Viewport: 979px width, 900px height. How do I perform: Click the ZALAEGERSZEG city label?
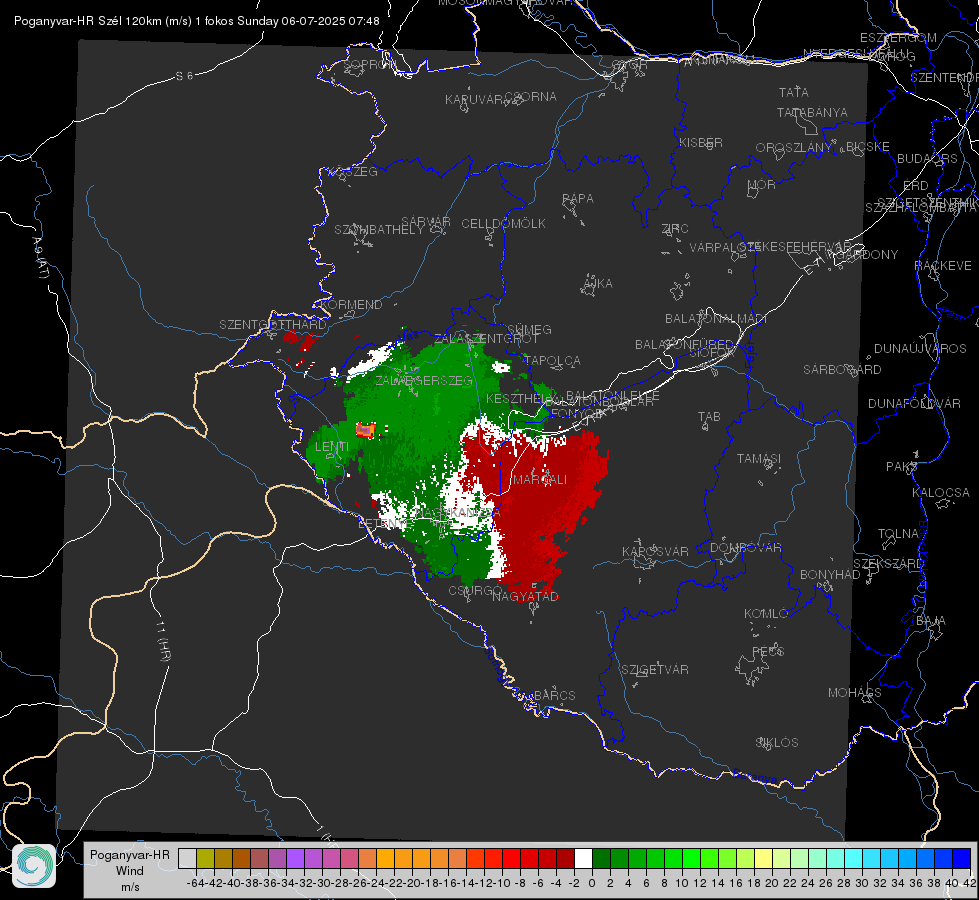tap(424, 381)
